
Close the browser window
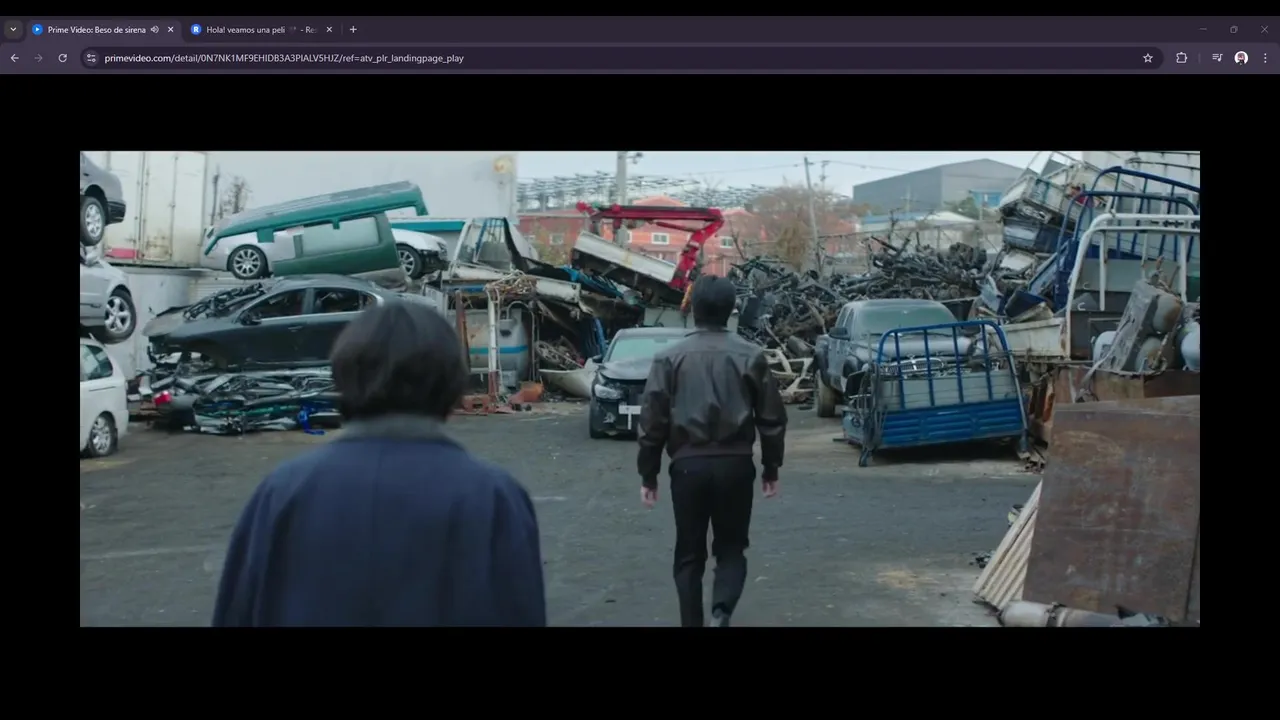point(1264,30)
